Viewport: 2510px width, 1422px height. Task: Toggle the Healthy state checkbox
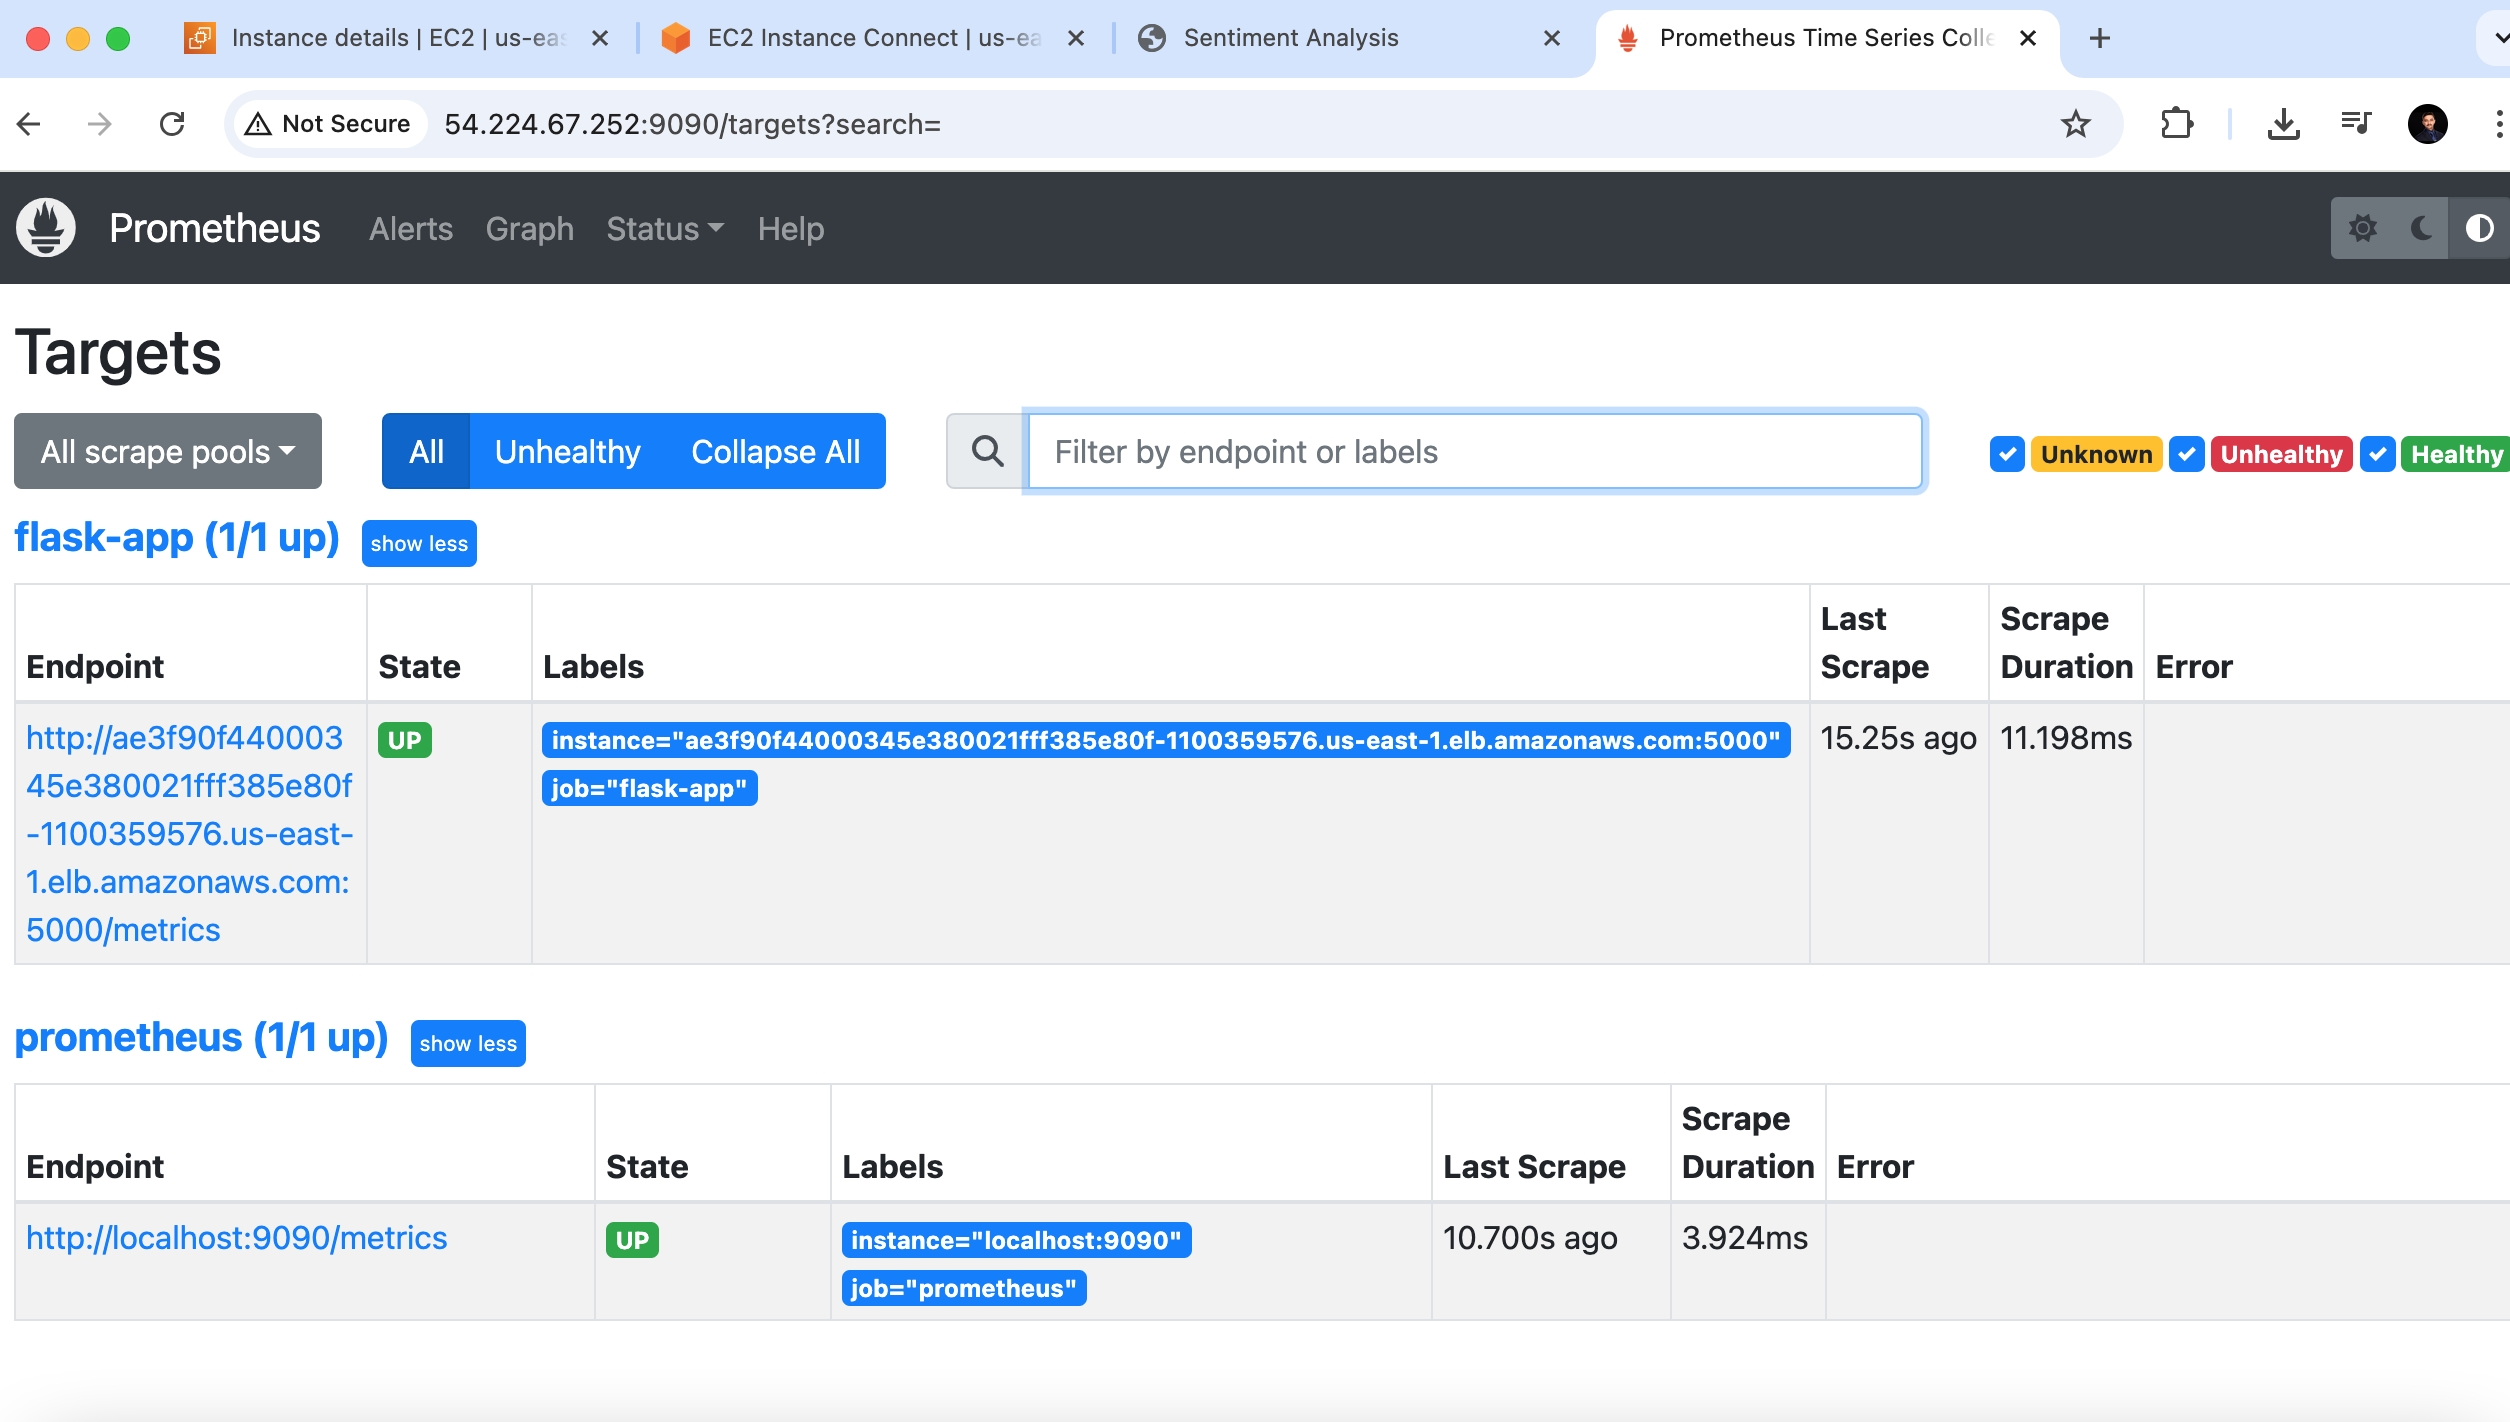2377,454
